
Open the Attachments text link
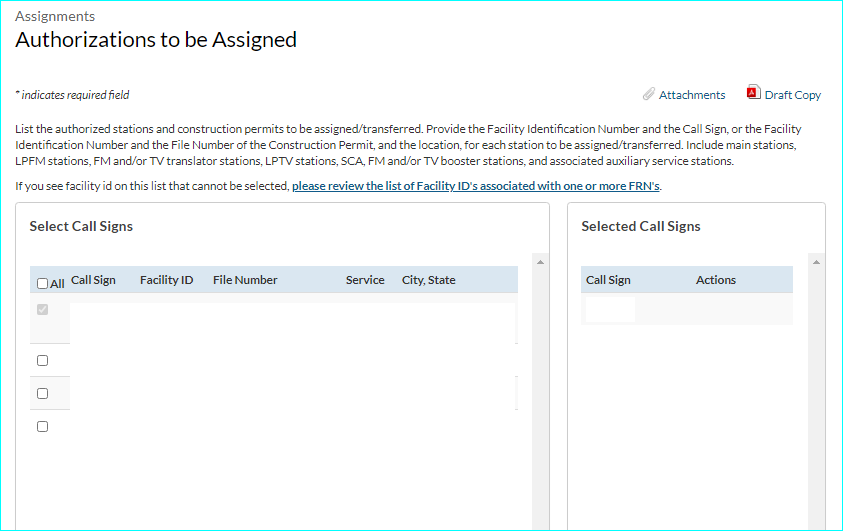(x=692, y=95)
